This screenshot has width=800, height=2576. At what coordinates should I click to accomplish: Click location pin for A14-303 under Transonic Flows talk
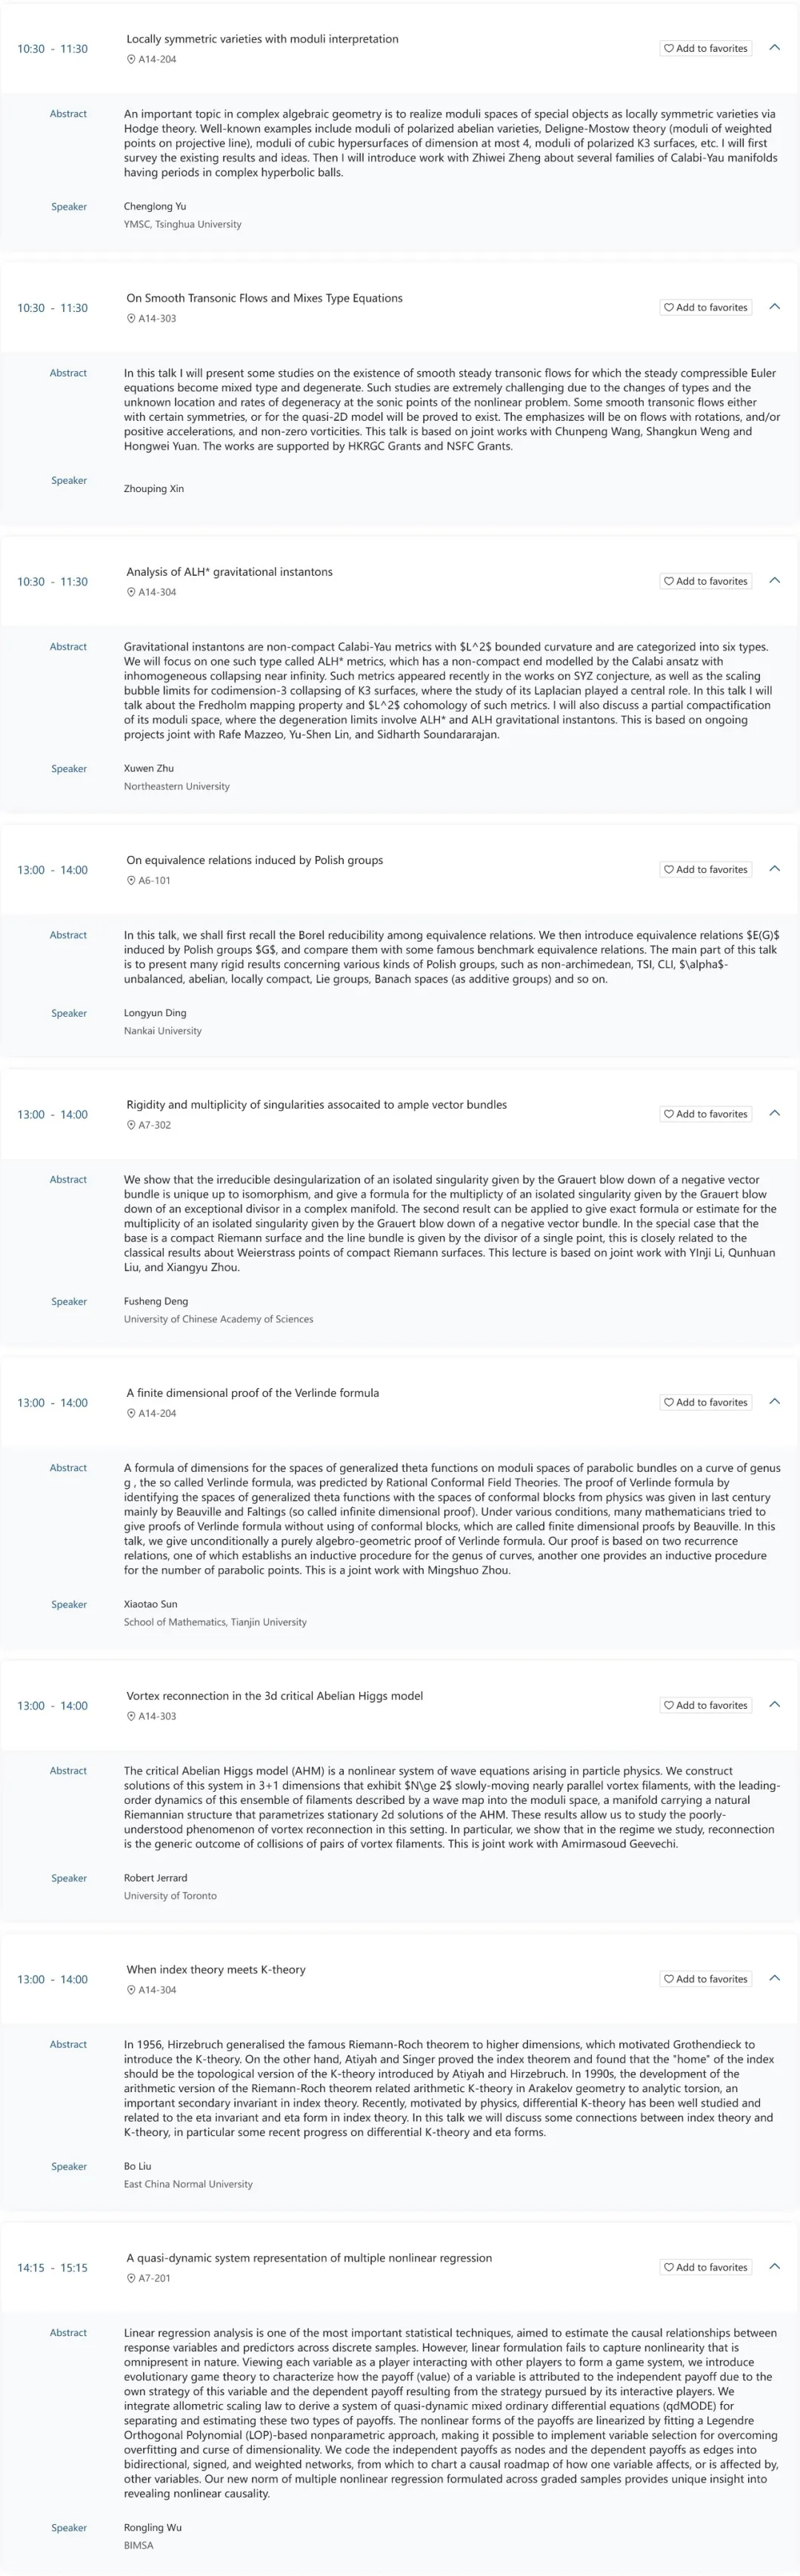coord(131,319)
